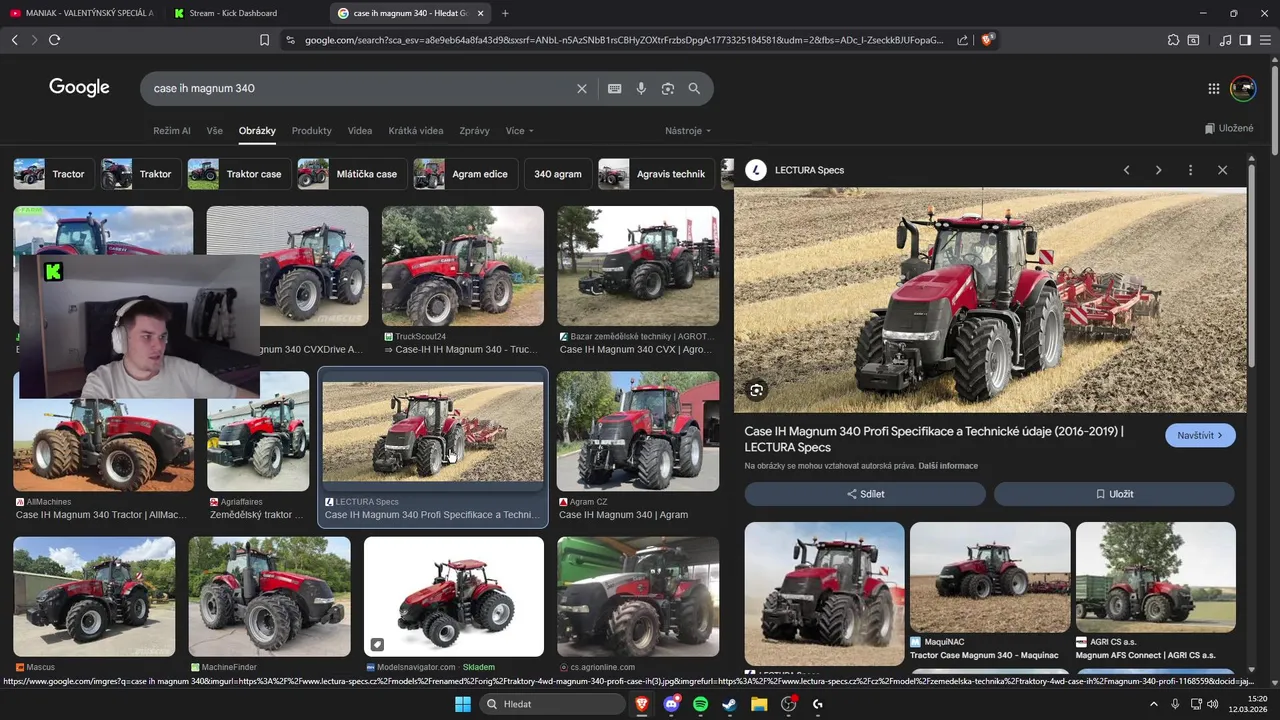Expand the Nástroje tools dropdown
1280x720 pixels.
click(x=688, y=131)
